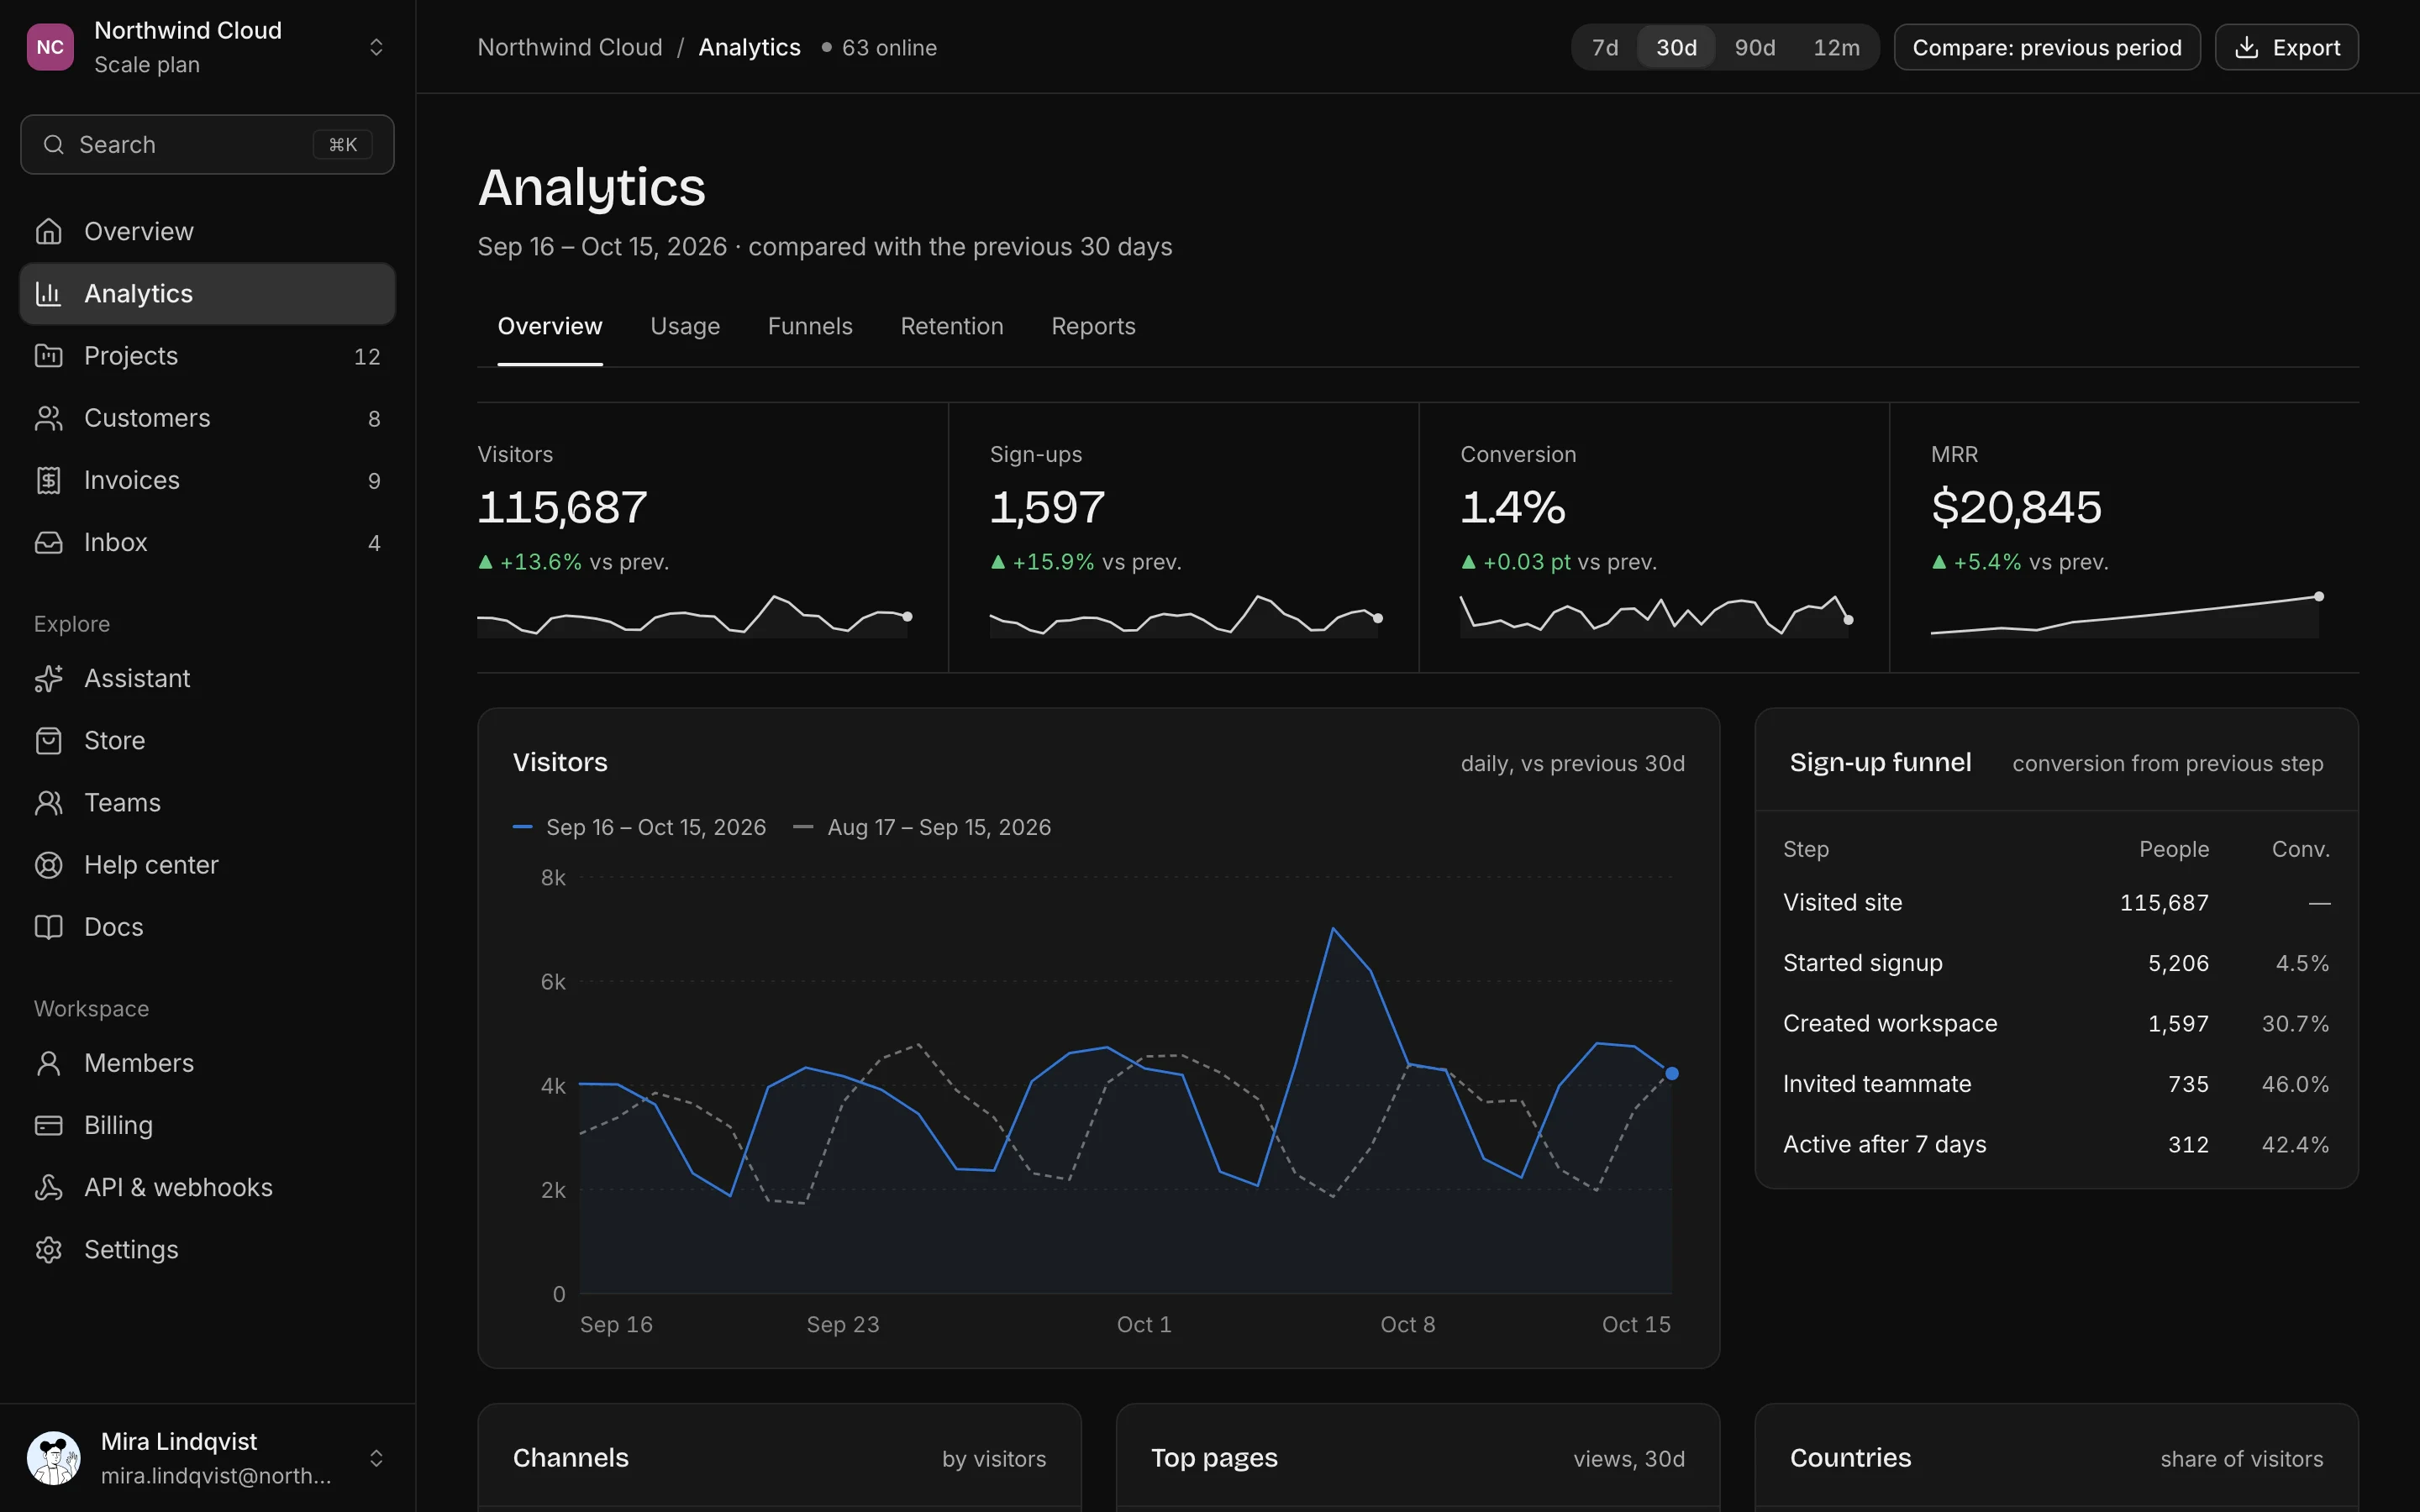Click the Started signup funnel row
The width and height of the screenshot is (2420, 1512).
[2056, 963]
